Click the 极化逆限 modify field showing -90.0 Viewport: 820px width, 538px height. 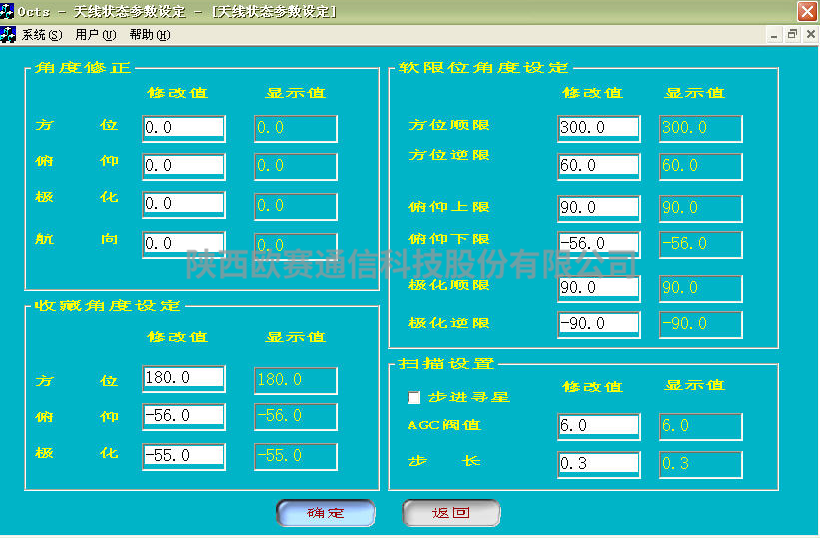[x=598, y=324]
